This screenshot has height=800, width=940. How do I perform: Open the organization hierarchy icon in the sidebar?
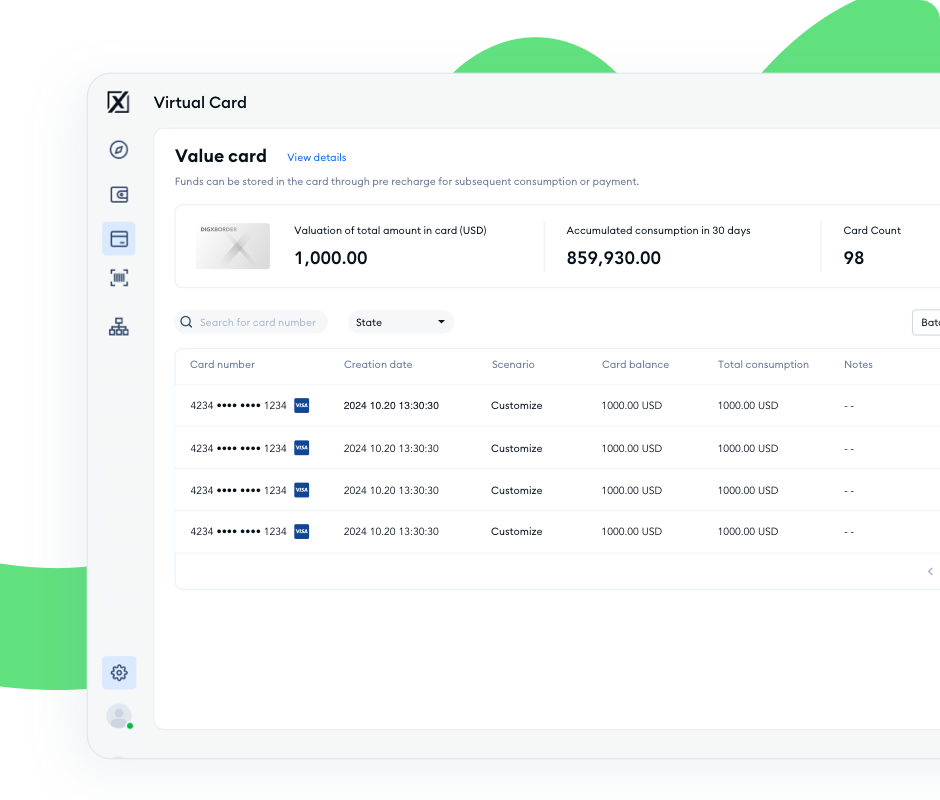tap(119, 326)
